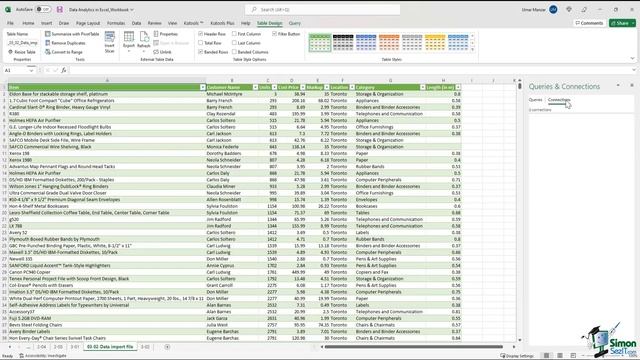The width and height of the screenshot is (640, 360).
Task: Apply the black table style
Action: click(x=343, y=42)
